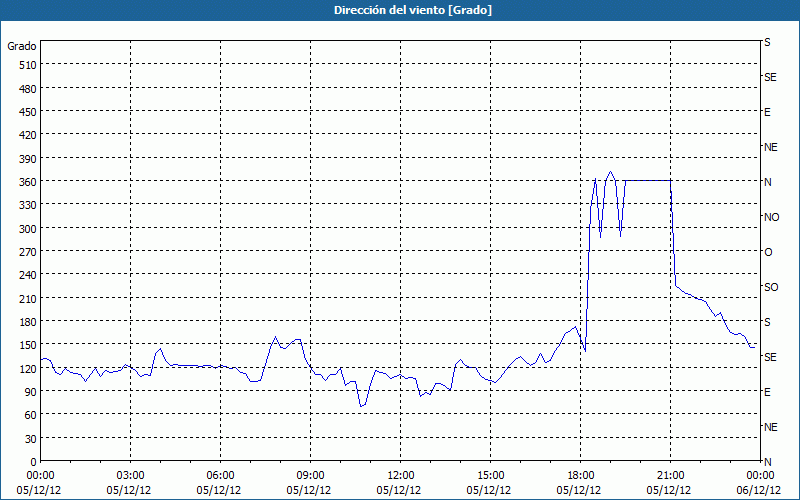The height and width of the screenshot is (500, 800).
Task: Click the 150 y-axis value
Action: (28, 345)
